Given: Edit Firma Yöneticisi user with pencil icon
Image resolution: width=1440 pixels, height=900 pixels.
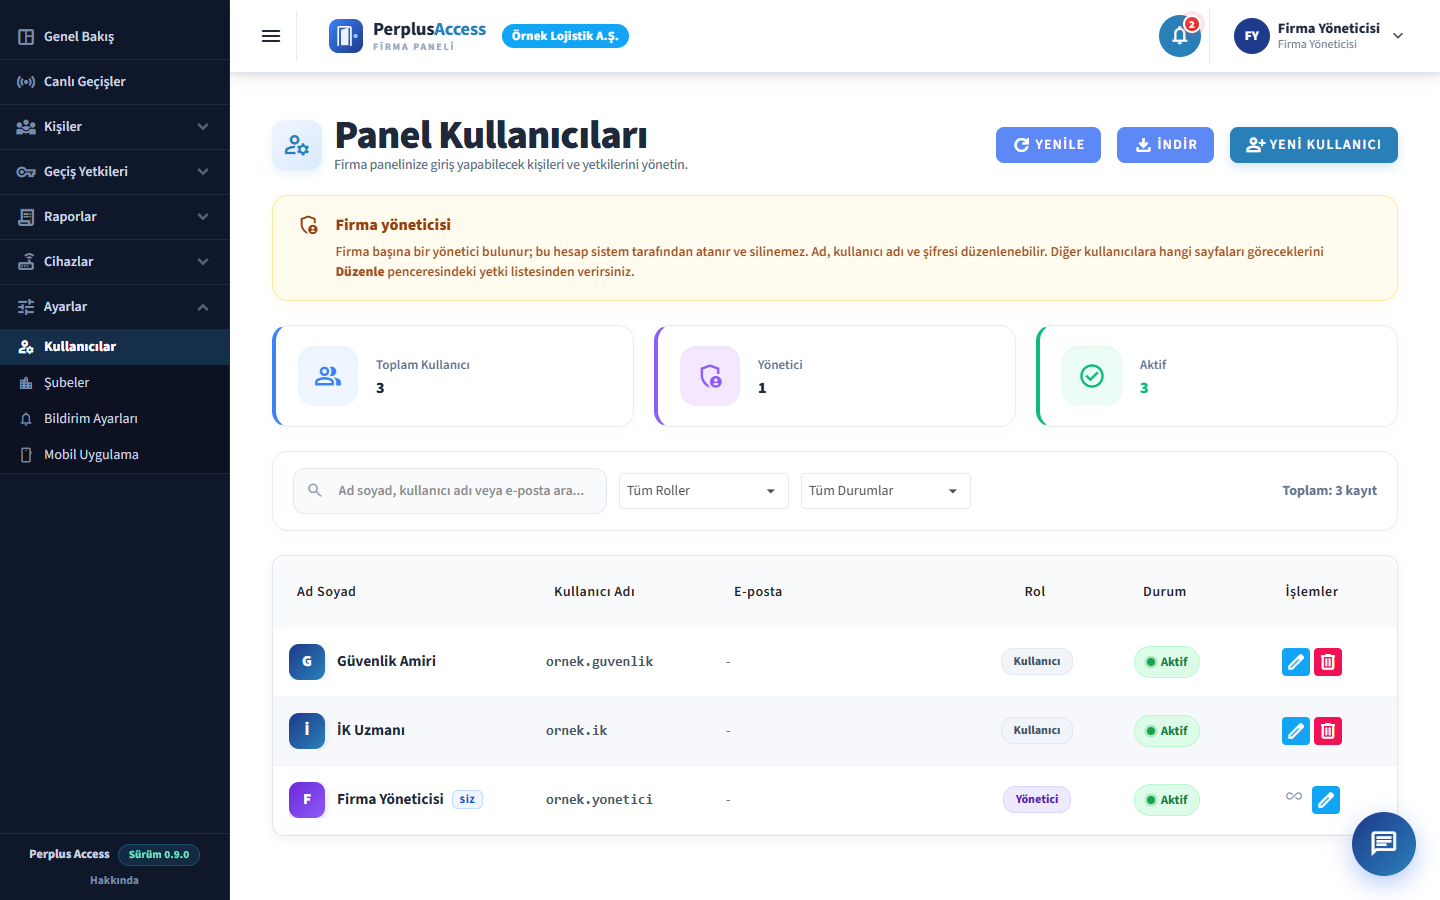Looking at the screenshot, I should point(1326,800).
